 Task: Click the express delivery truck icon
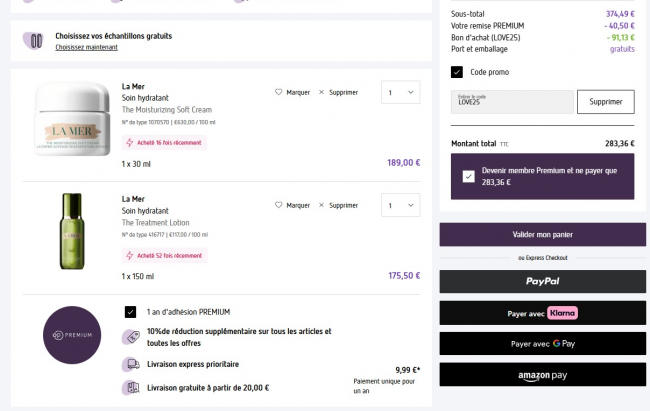(130, 364)
